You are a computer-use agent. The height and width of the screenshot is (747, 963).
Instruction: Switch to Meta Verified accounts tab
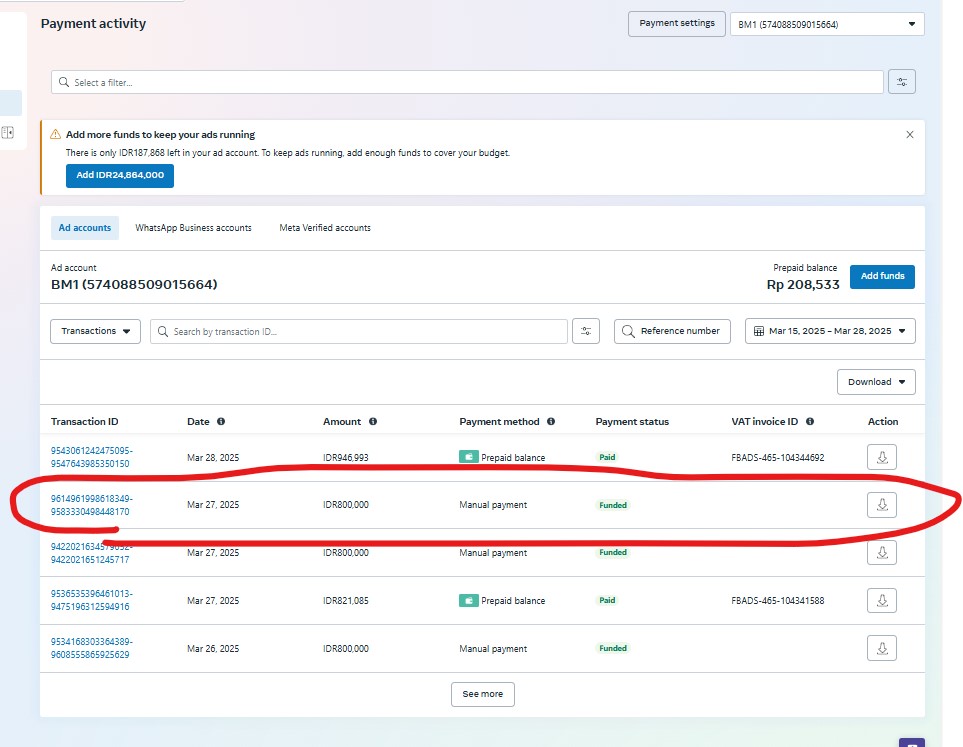coord(325,228)
